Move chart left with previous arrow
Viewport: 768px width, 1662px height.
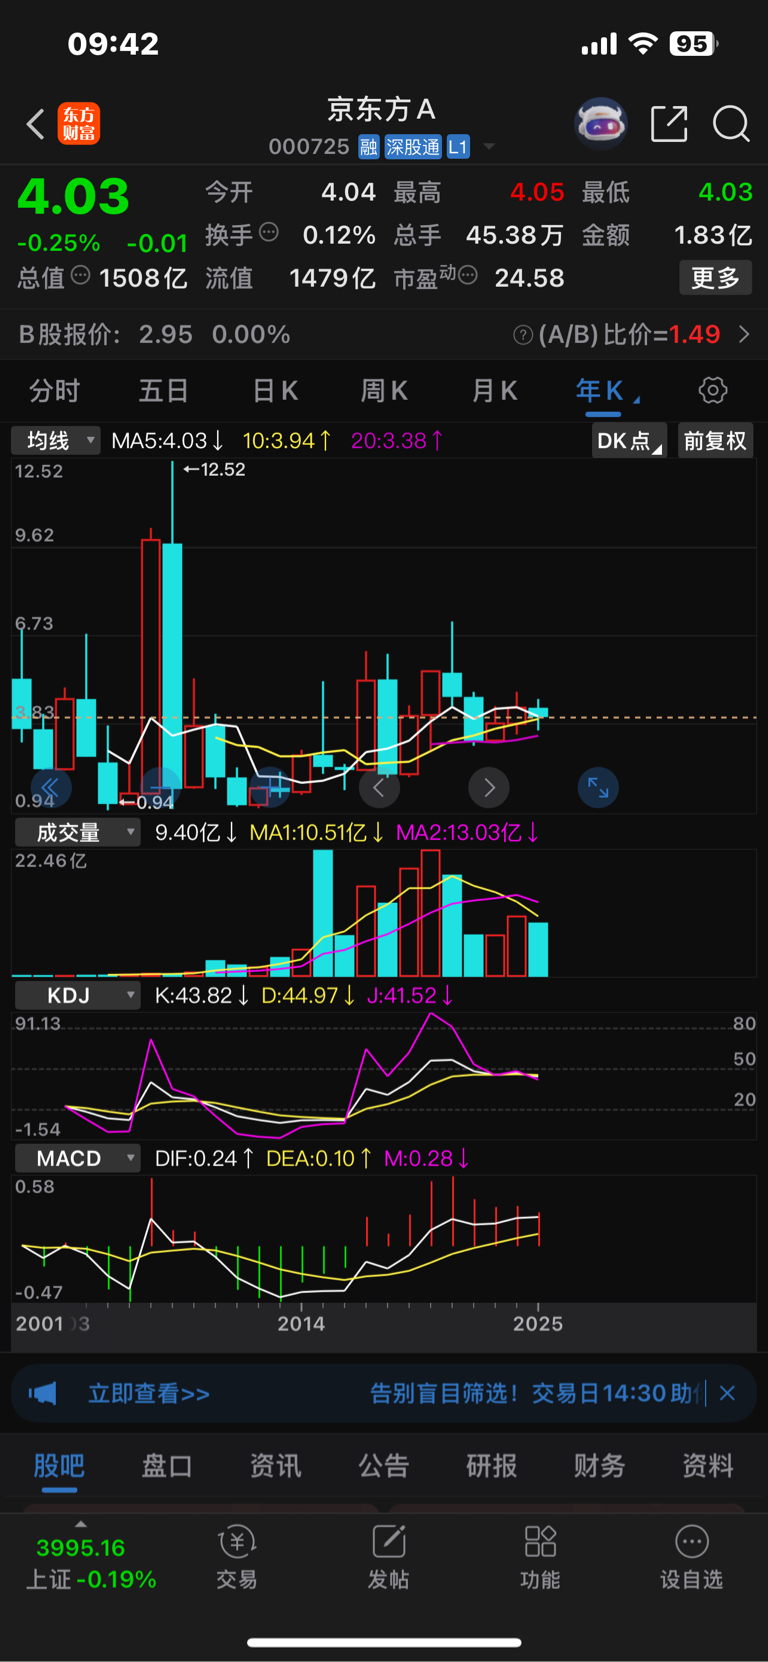(379, 788)
